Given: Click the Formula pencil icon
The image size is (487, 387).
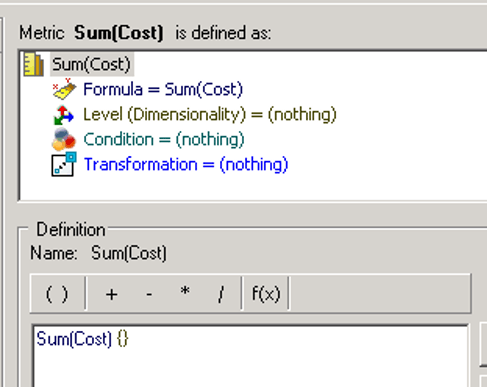Looking at the screenshot, I should click(x=64, y=89).
